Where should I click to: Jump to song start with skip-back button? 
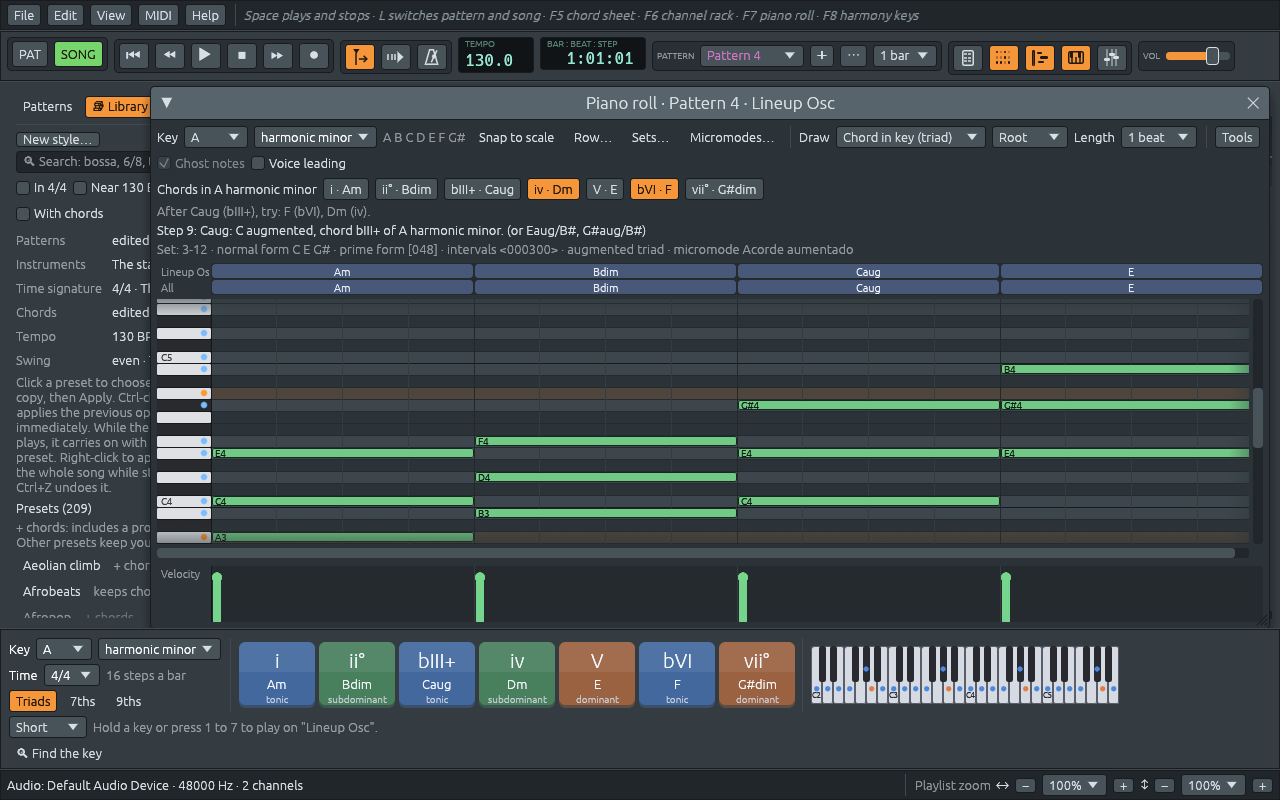(x=132, y=56)
